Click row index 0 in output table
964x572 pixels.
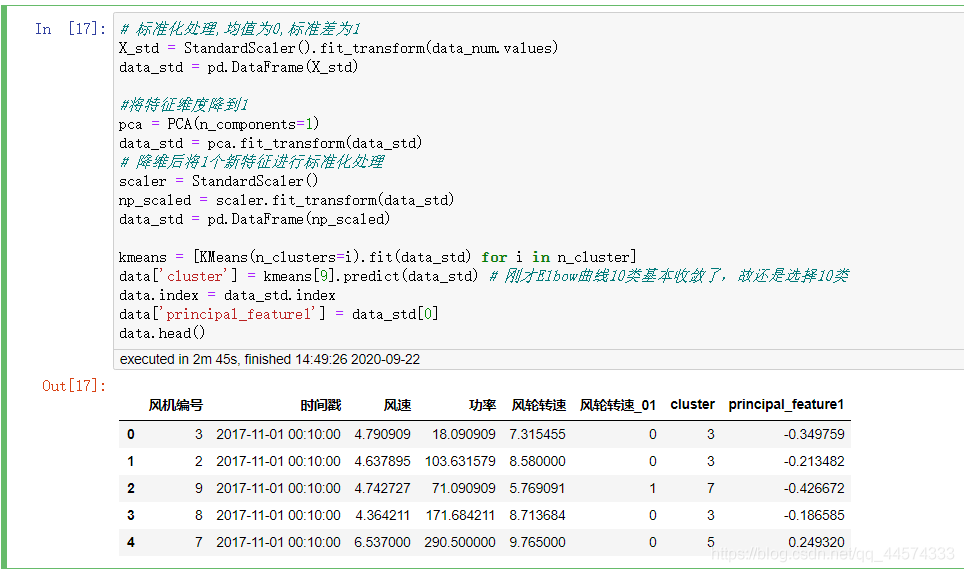(x=130, y=434)
